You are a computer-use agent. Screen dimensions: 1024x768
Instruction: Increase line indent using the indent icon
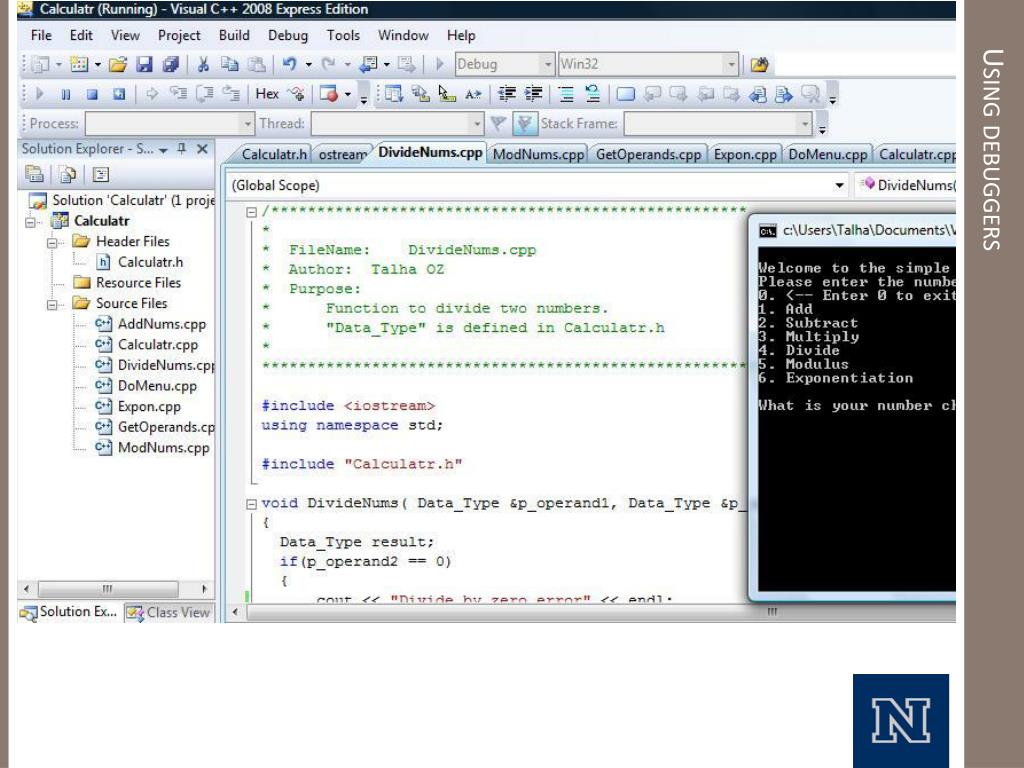coord(534,94)
